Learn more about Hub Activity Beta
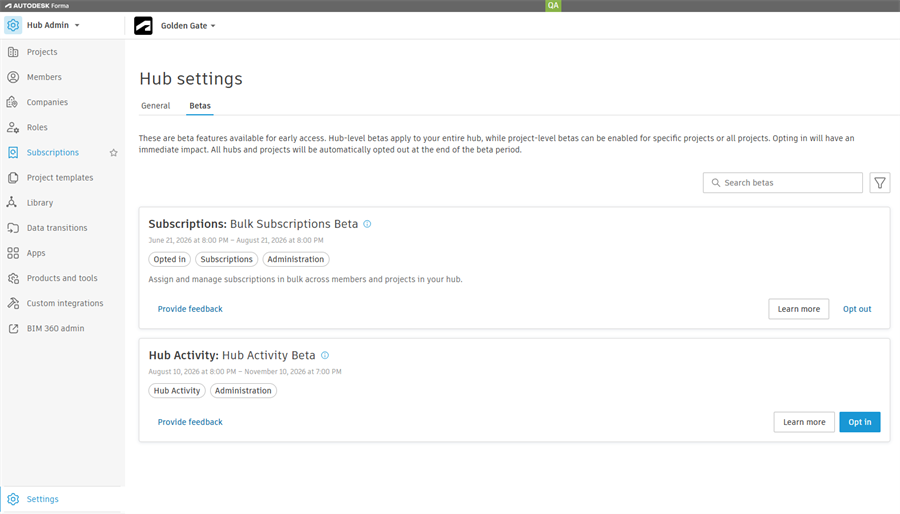Viewport: 900px width, 514px height. click(804, 422)
